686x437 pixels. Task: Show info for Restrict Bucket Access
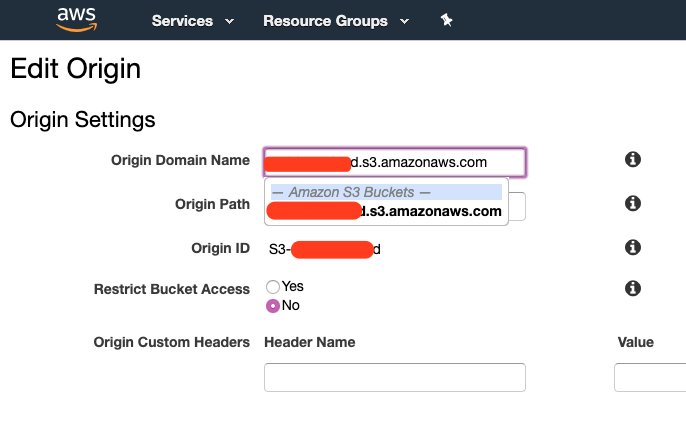click(633, 288)
